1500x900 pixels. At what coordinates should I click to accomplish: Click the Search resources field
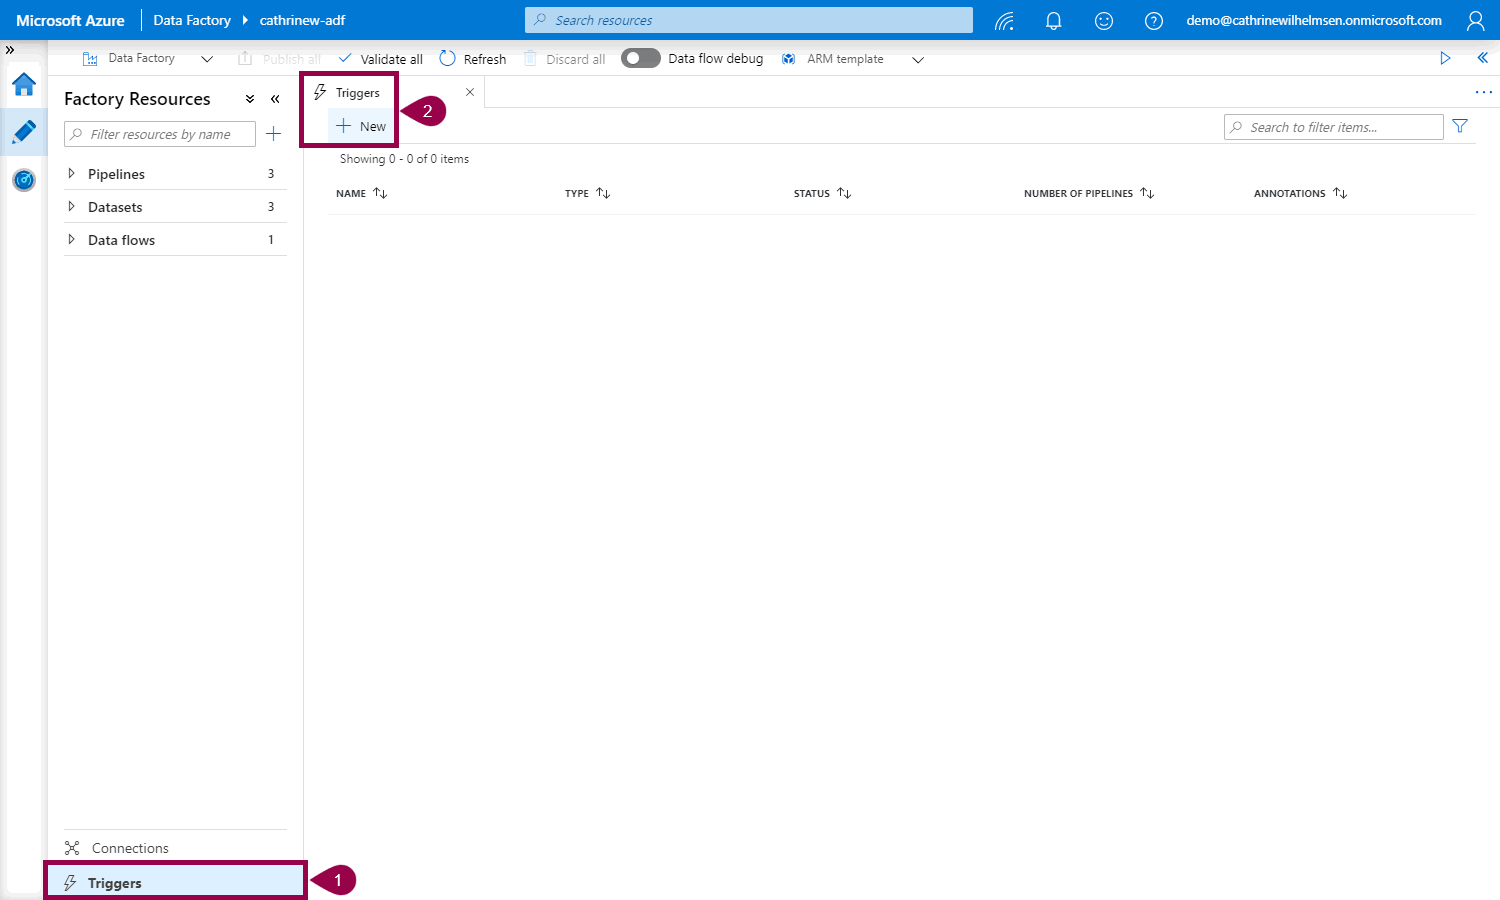pyautogui.click(x=748, y=20)
